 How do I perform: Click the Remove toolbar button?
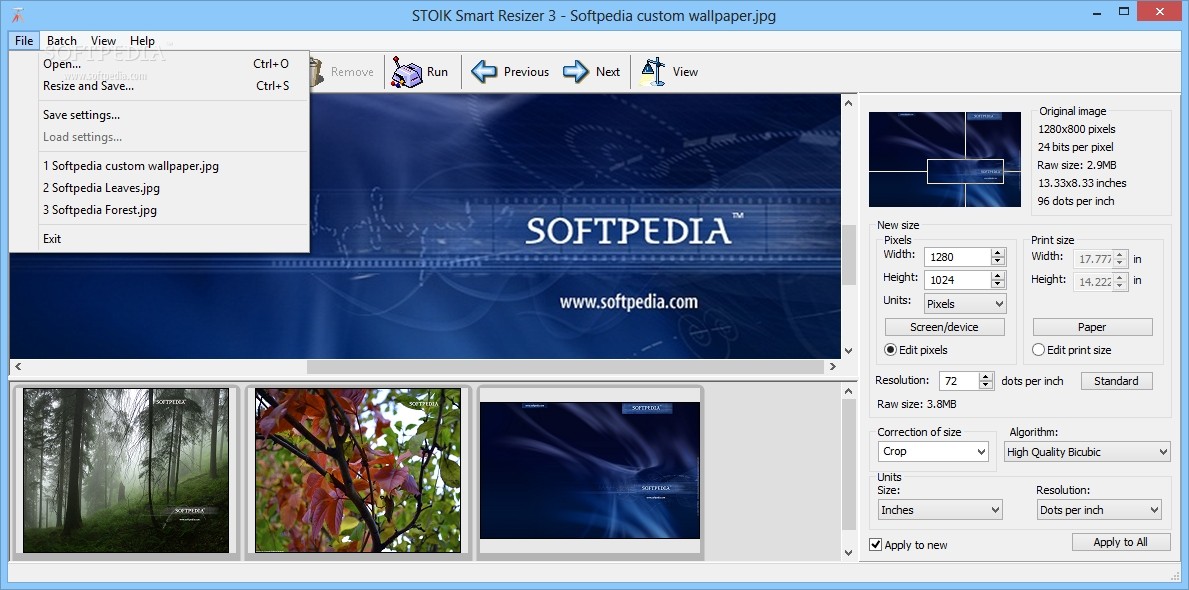tap(342, 72)
